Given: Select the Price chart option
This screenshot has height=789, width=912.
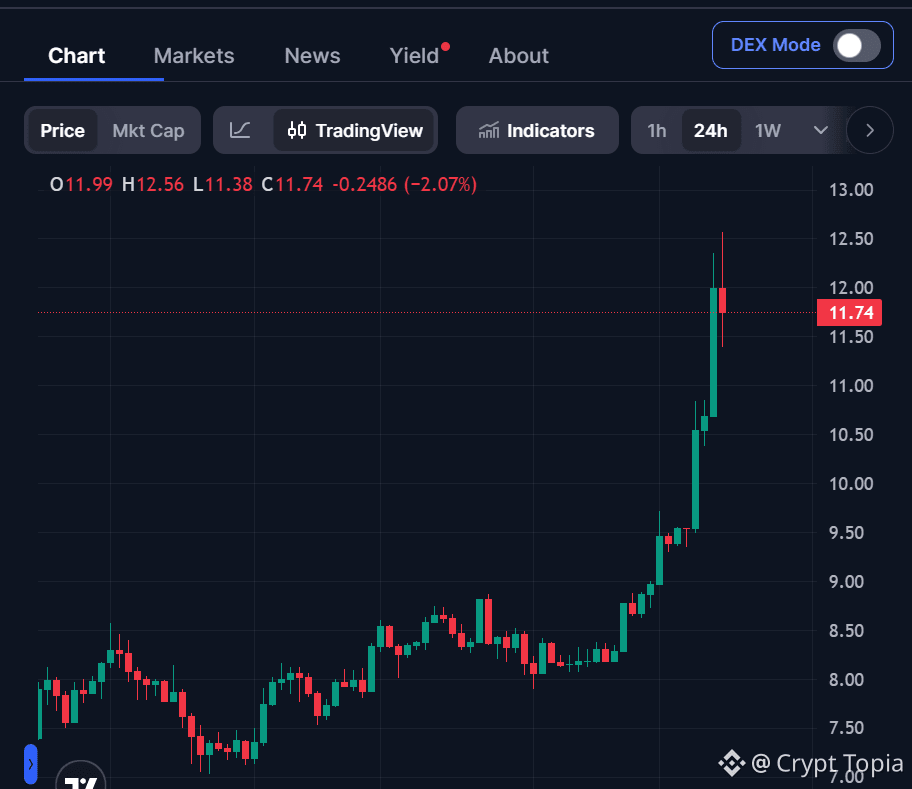Looking at the screenshot, I should 62,130.
